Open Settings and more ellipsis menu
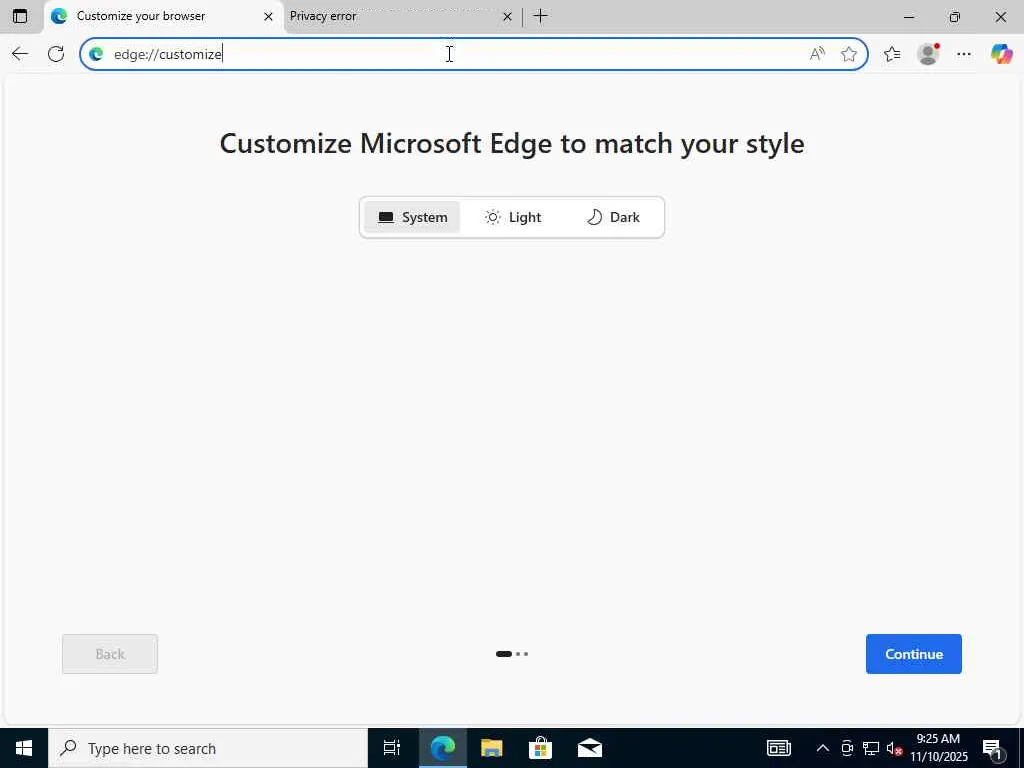Screen dimensions: 1024x768 964,54
